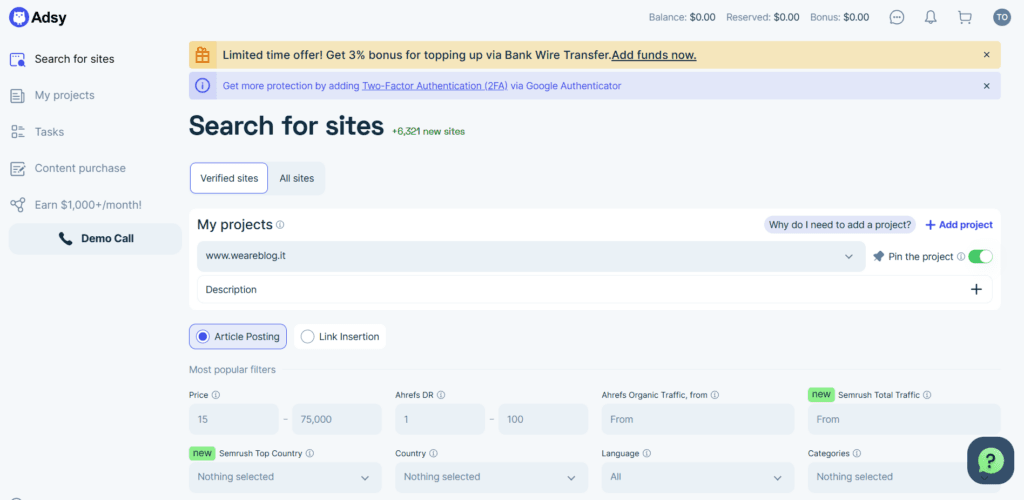Open Two-Factor Authentication (2FA) link
The height and width of the screenshot is (500, 1024).
(x=435, y=86)
